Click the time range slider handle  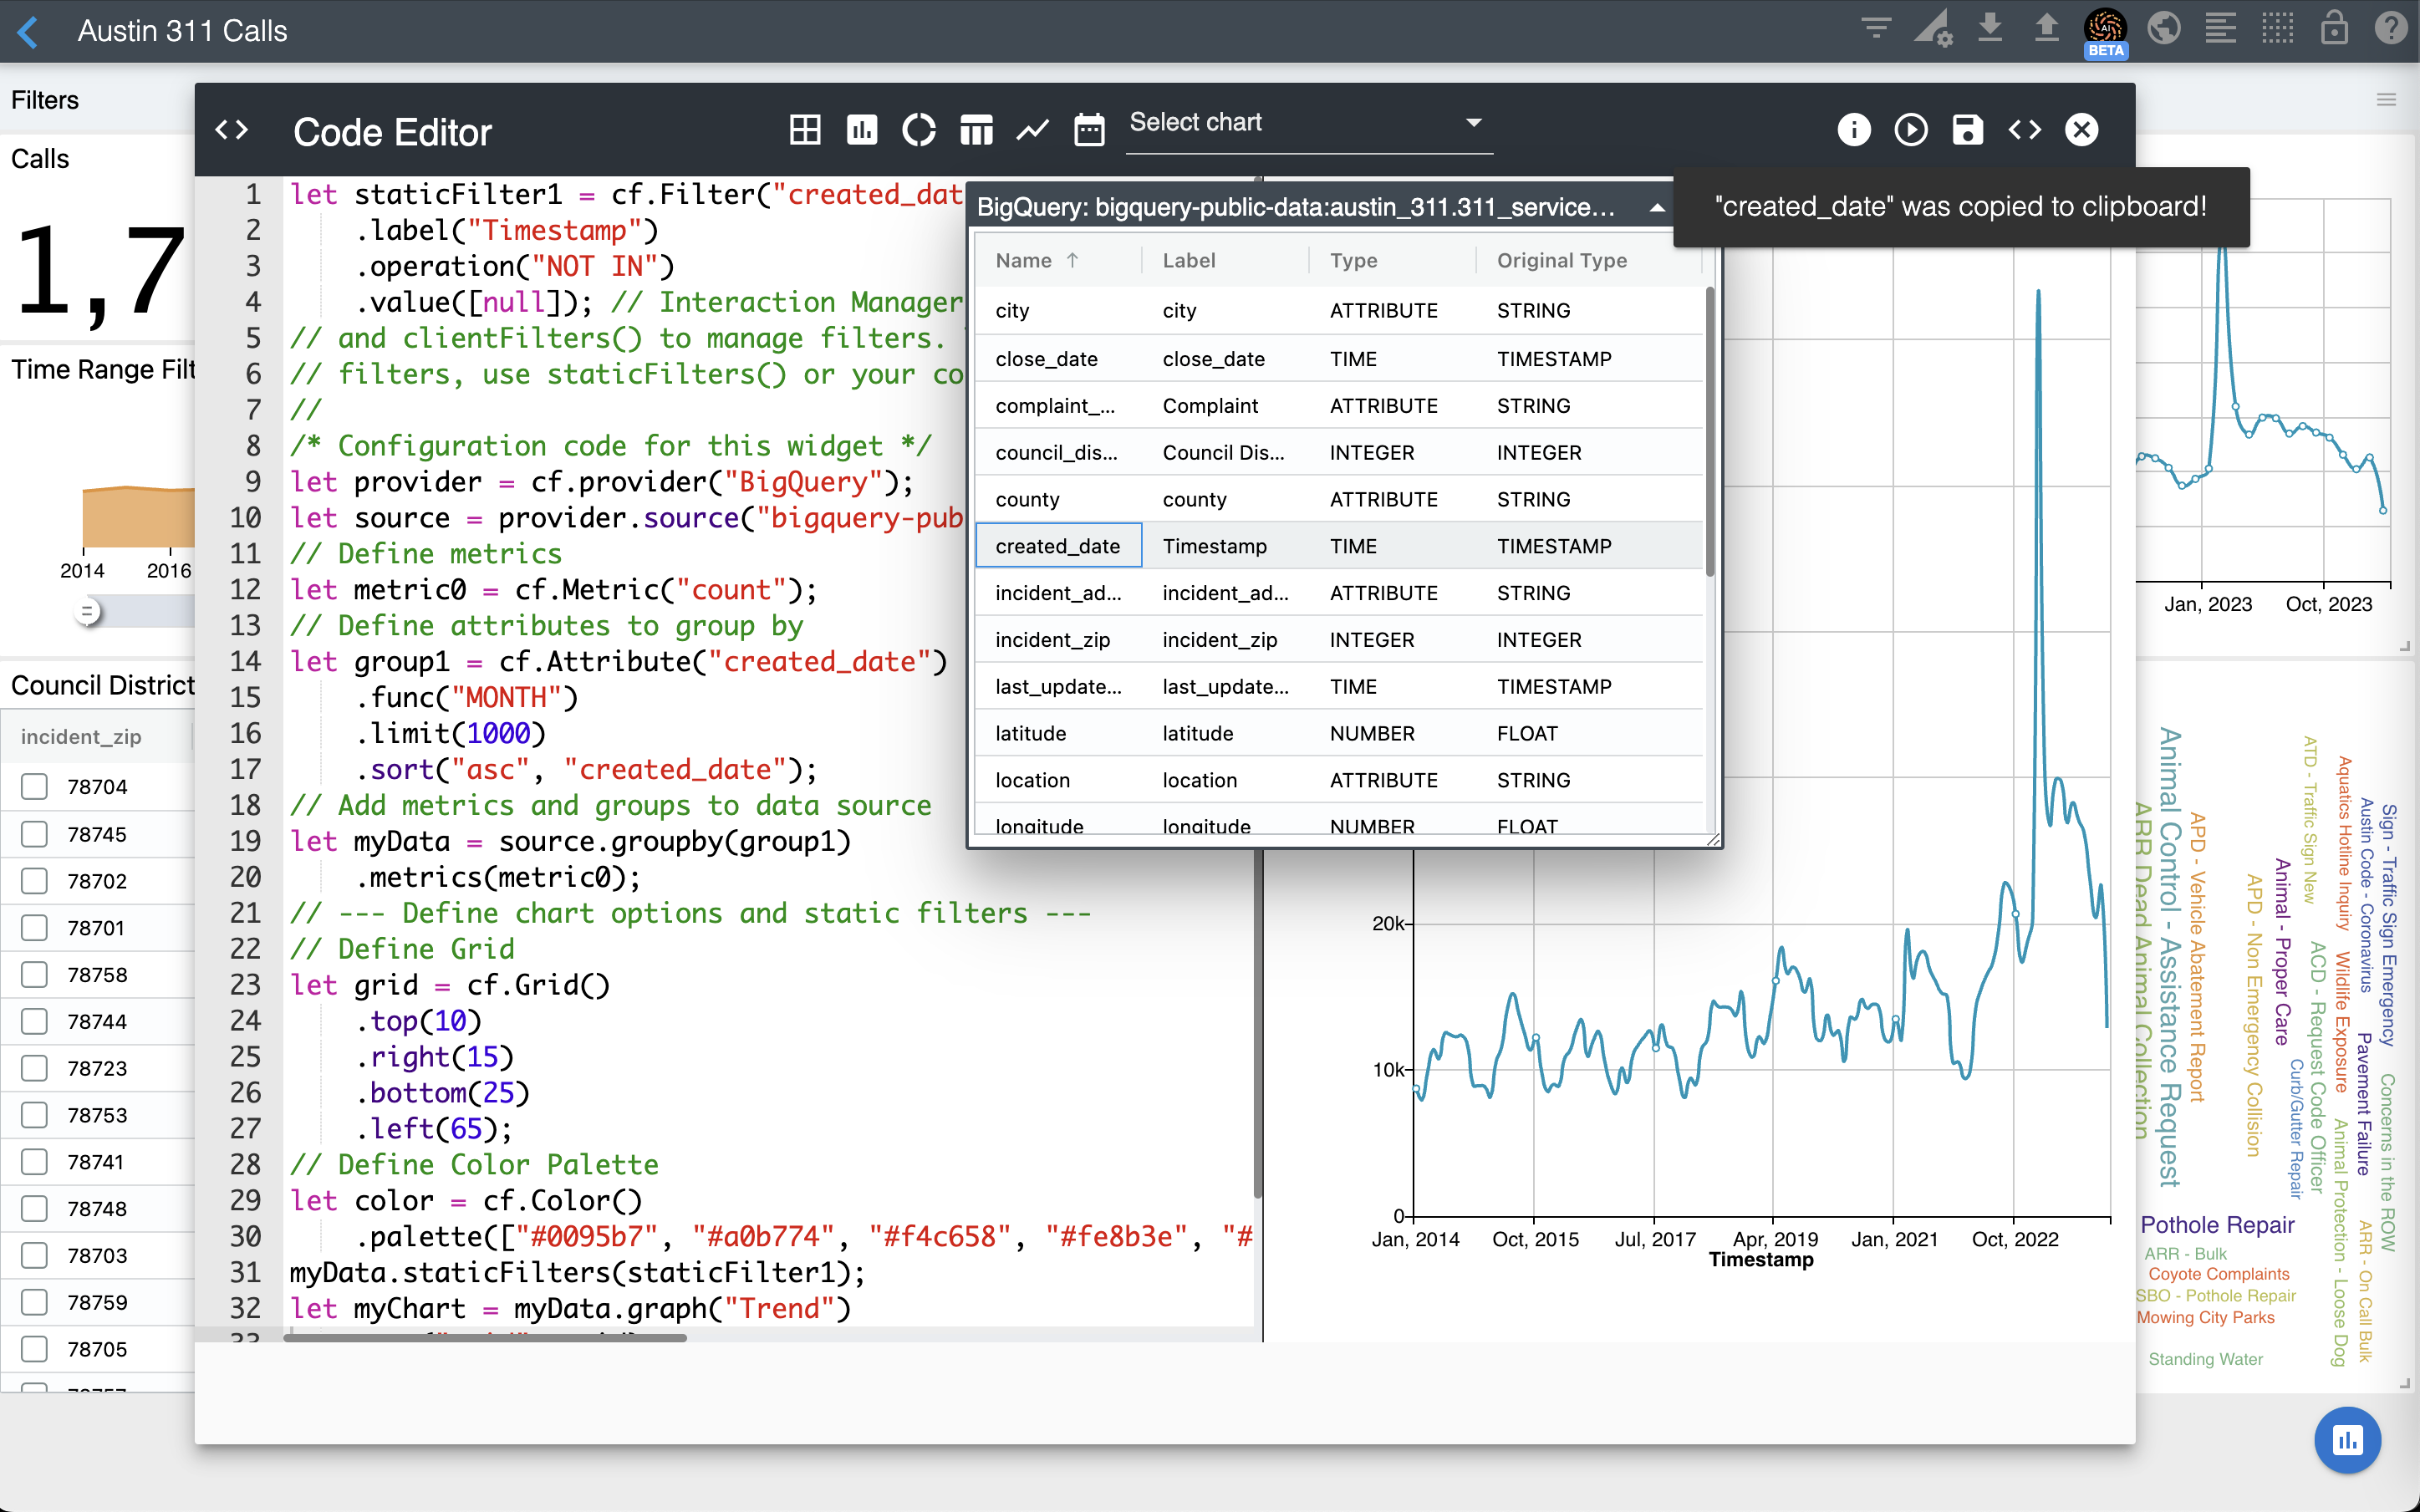coord(88,611)
